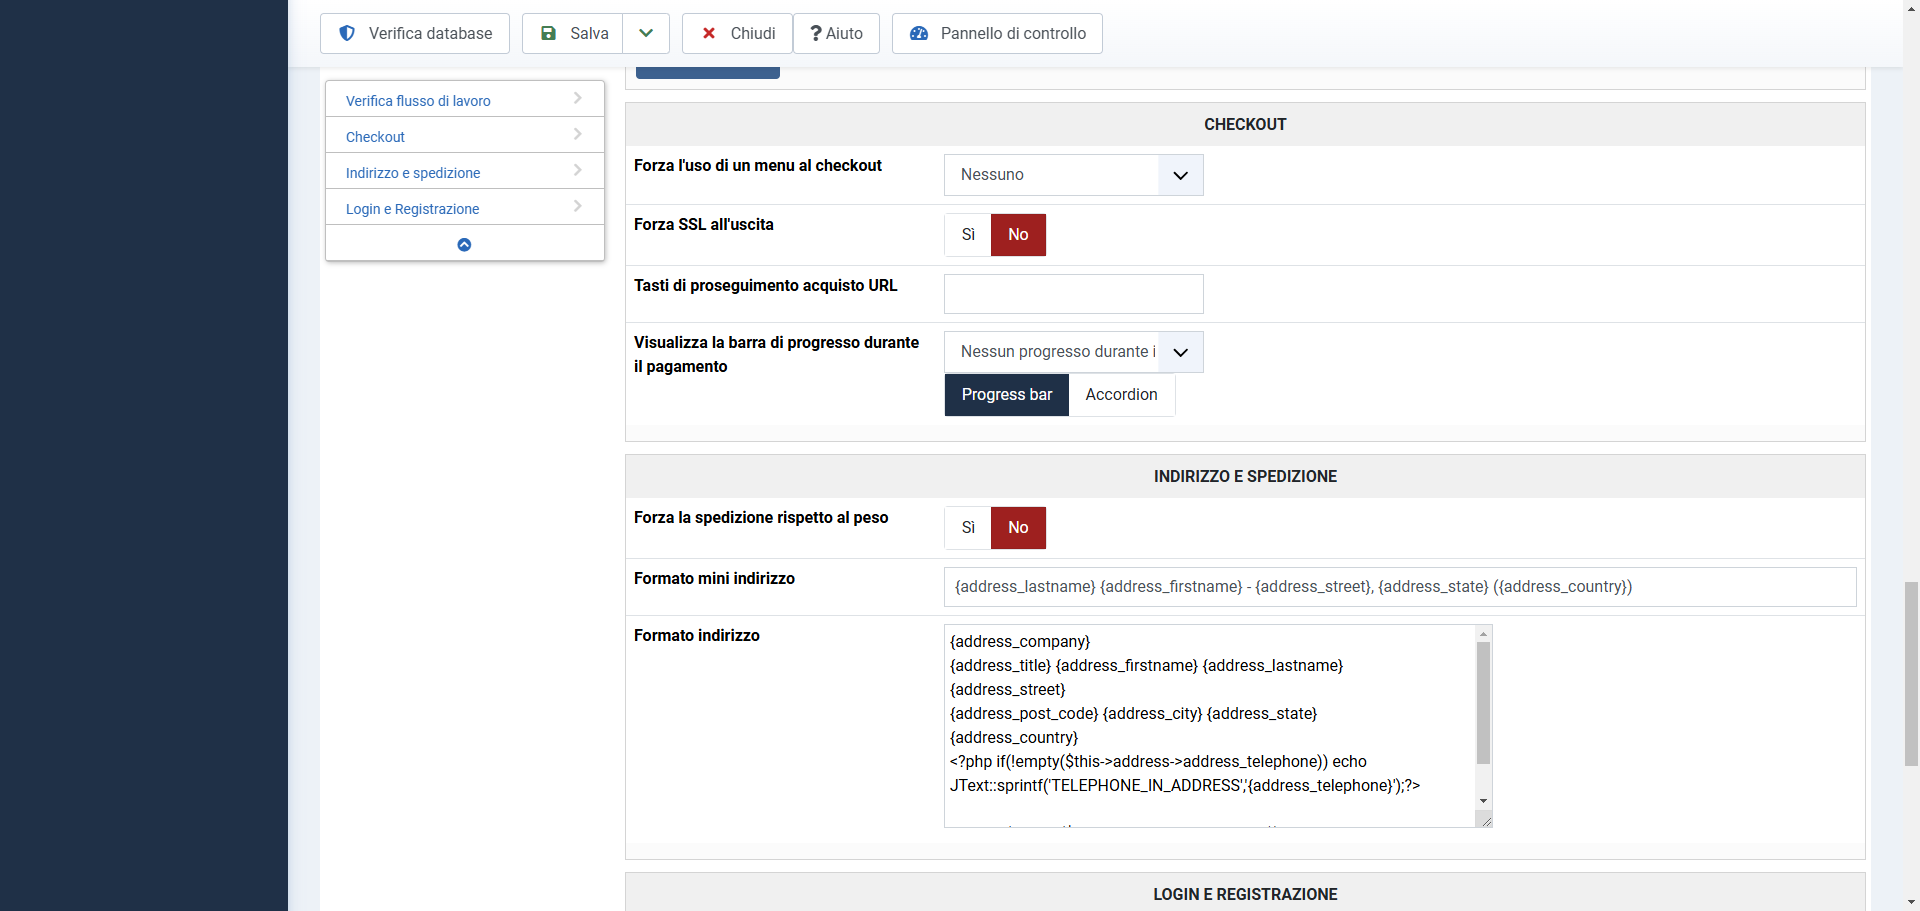The height and width of the screenshot is (911, 1920).
Task: Click the Pannello di controllo gauge icon
Action: coord(919,33)
